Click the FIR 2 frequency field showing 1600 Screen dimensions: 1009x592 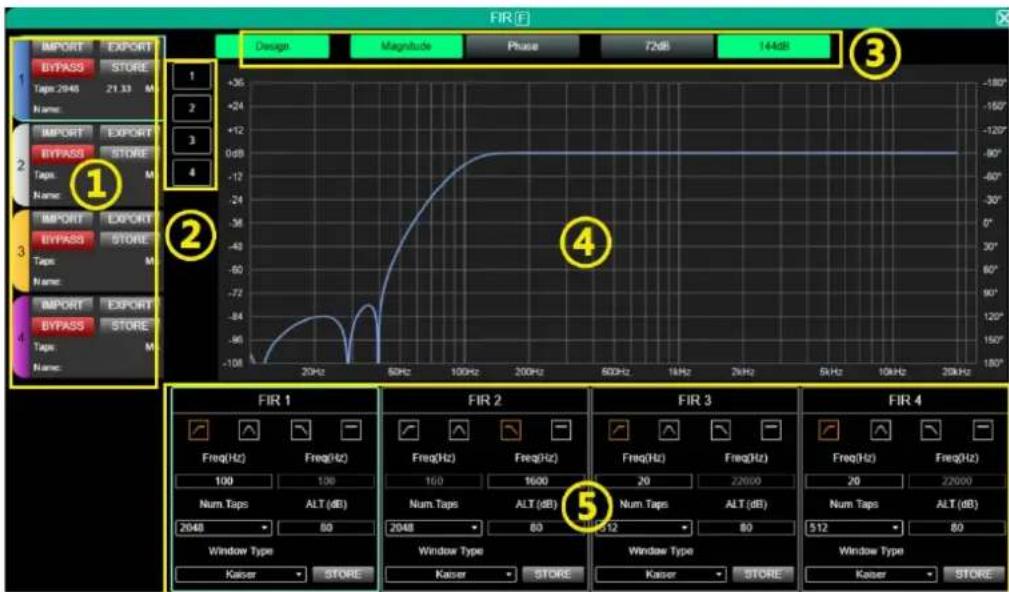(536, 481)
